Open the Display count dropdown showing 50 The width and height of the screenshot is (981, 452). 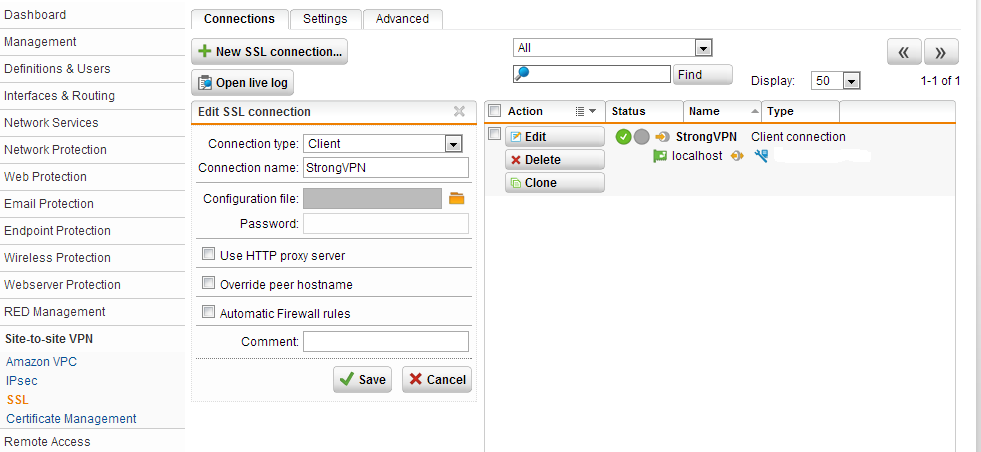836,81
